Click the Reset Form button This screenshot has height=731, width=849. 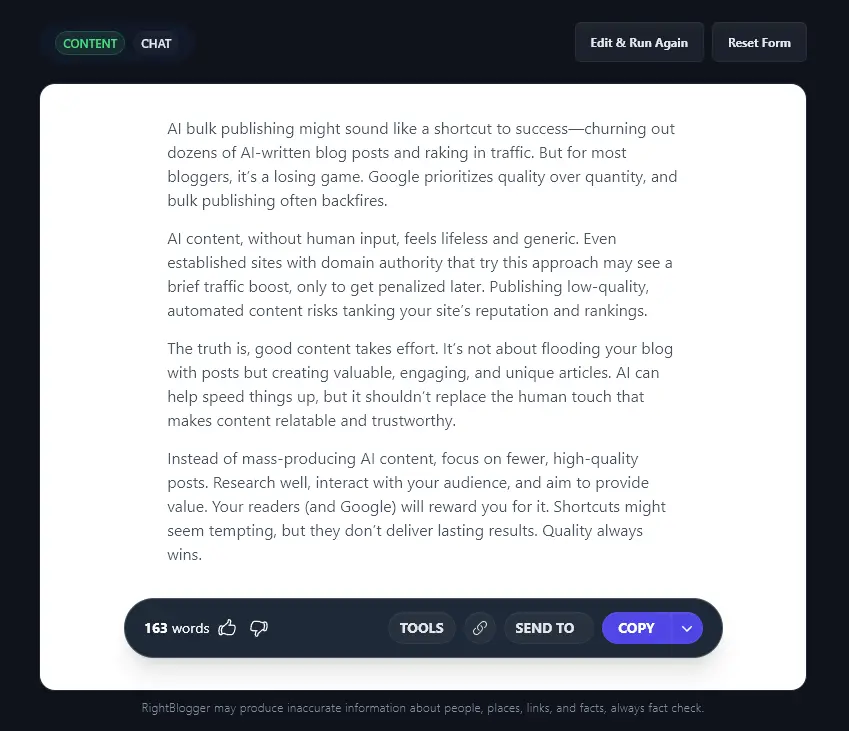[x=759, y=42]
